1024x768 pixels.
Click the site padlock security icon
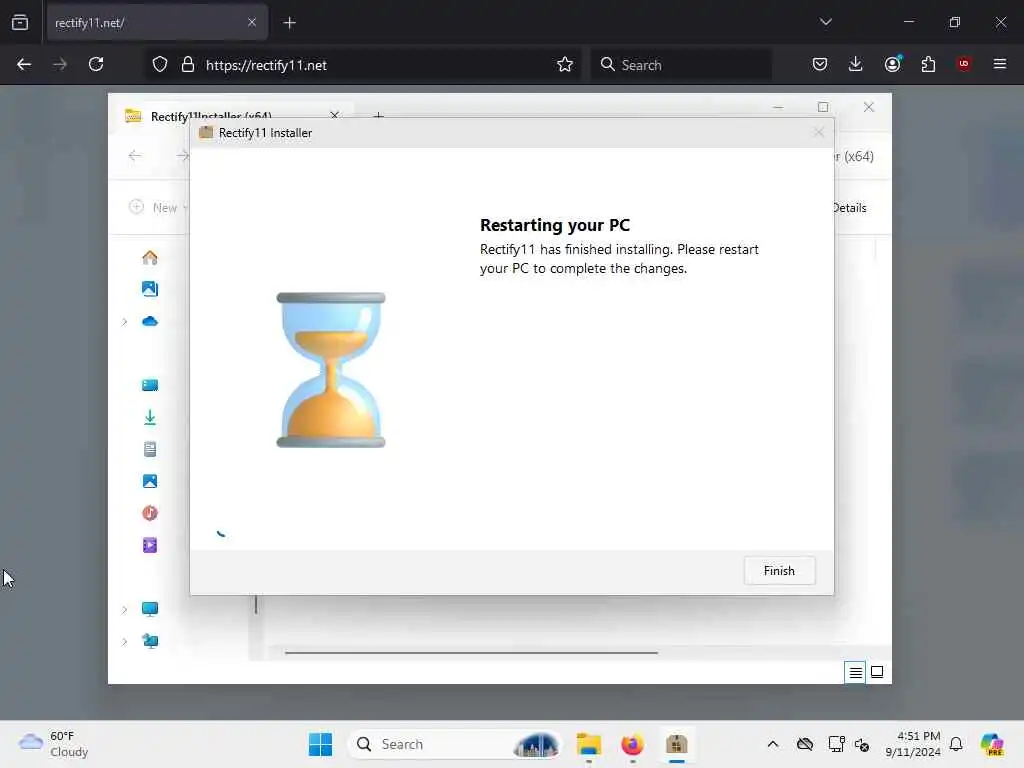[188, 65]
